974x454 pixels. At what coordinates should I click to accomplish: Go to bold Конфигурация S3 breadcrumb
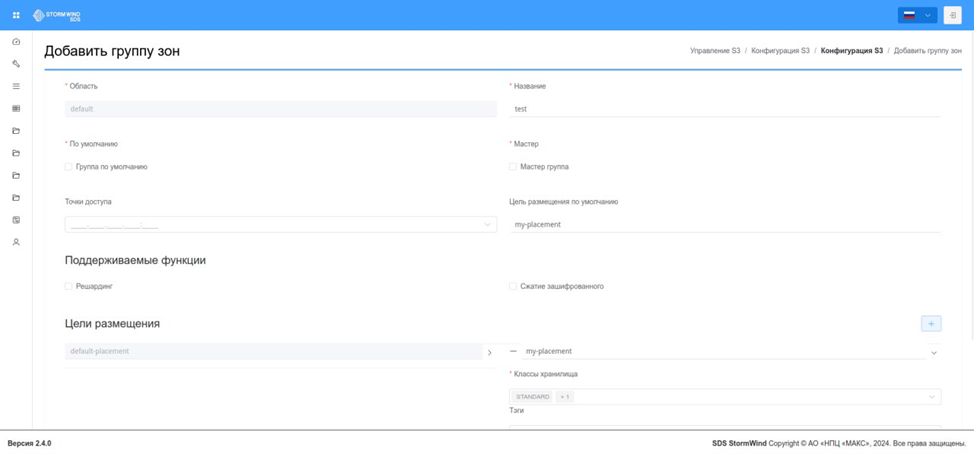pos(852,51)
